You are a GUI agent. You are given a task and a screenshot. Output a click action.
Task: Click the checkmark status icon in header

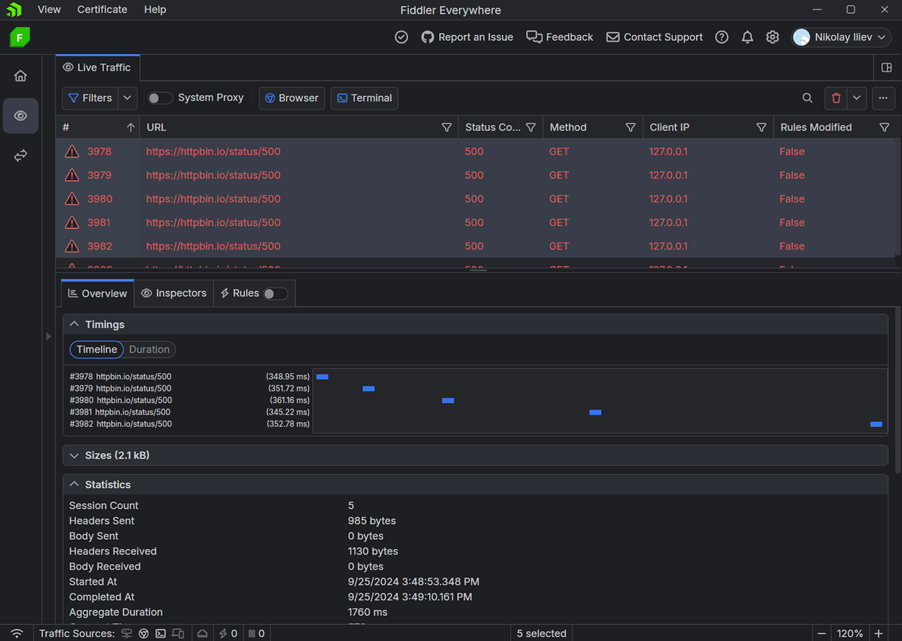click(x=402, y=37)
